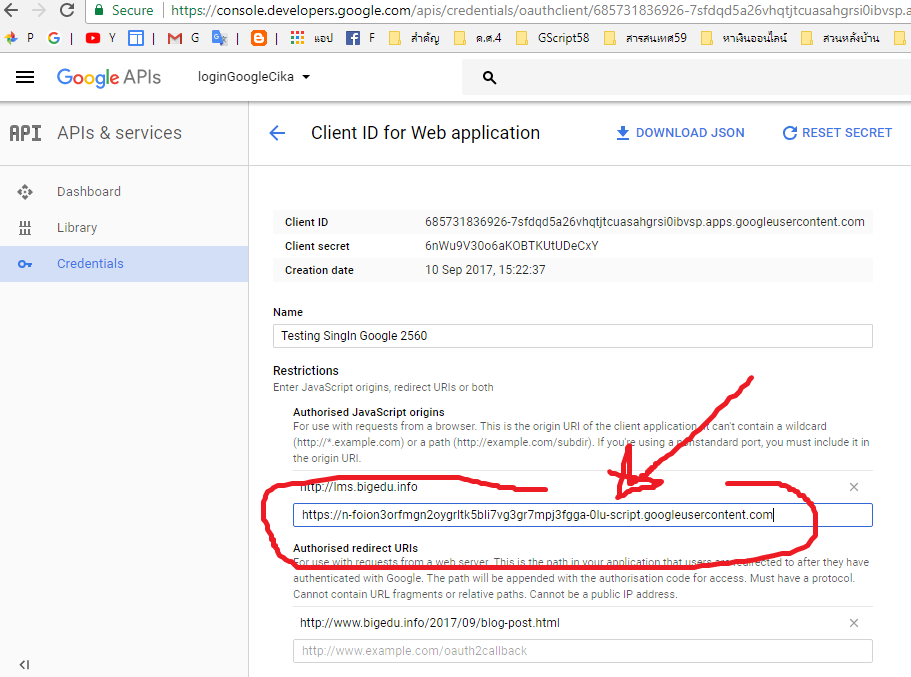Open the blue window-icon bookmark
Viewport: 911px width, 677px height.
point(136,38)
